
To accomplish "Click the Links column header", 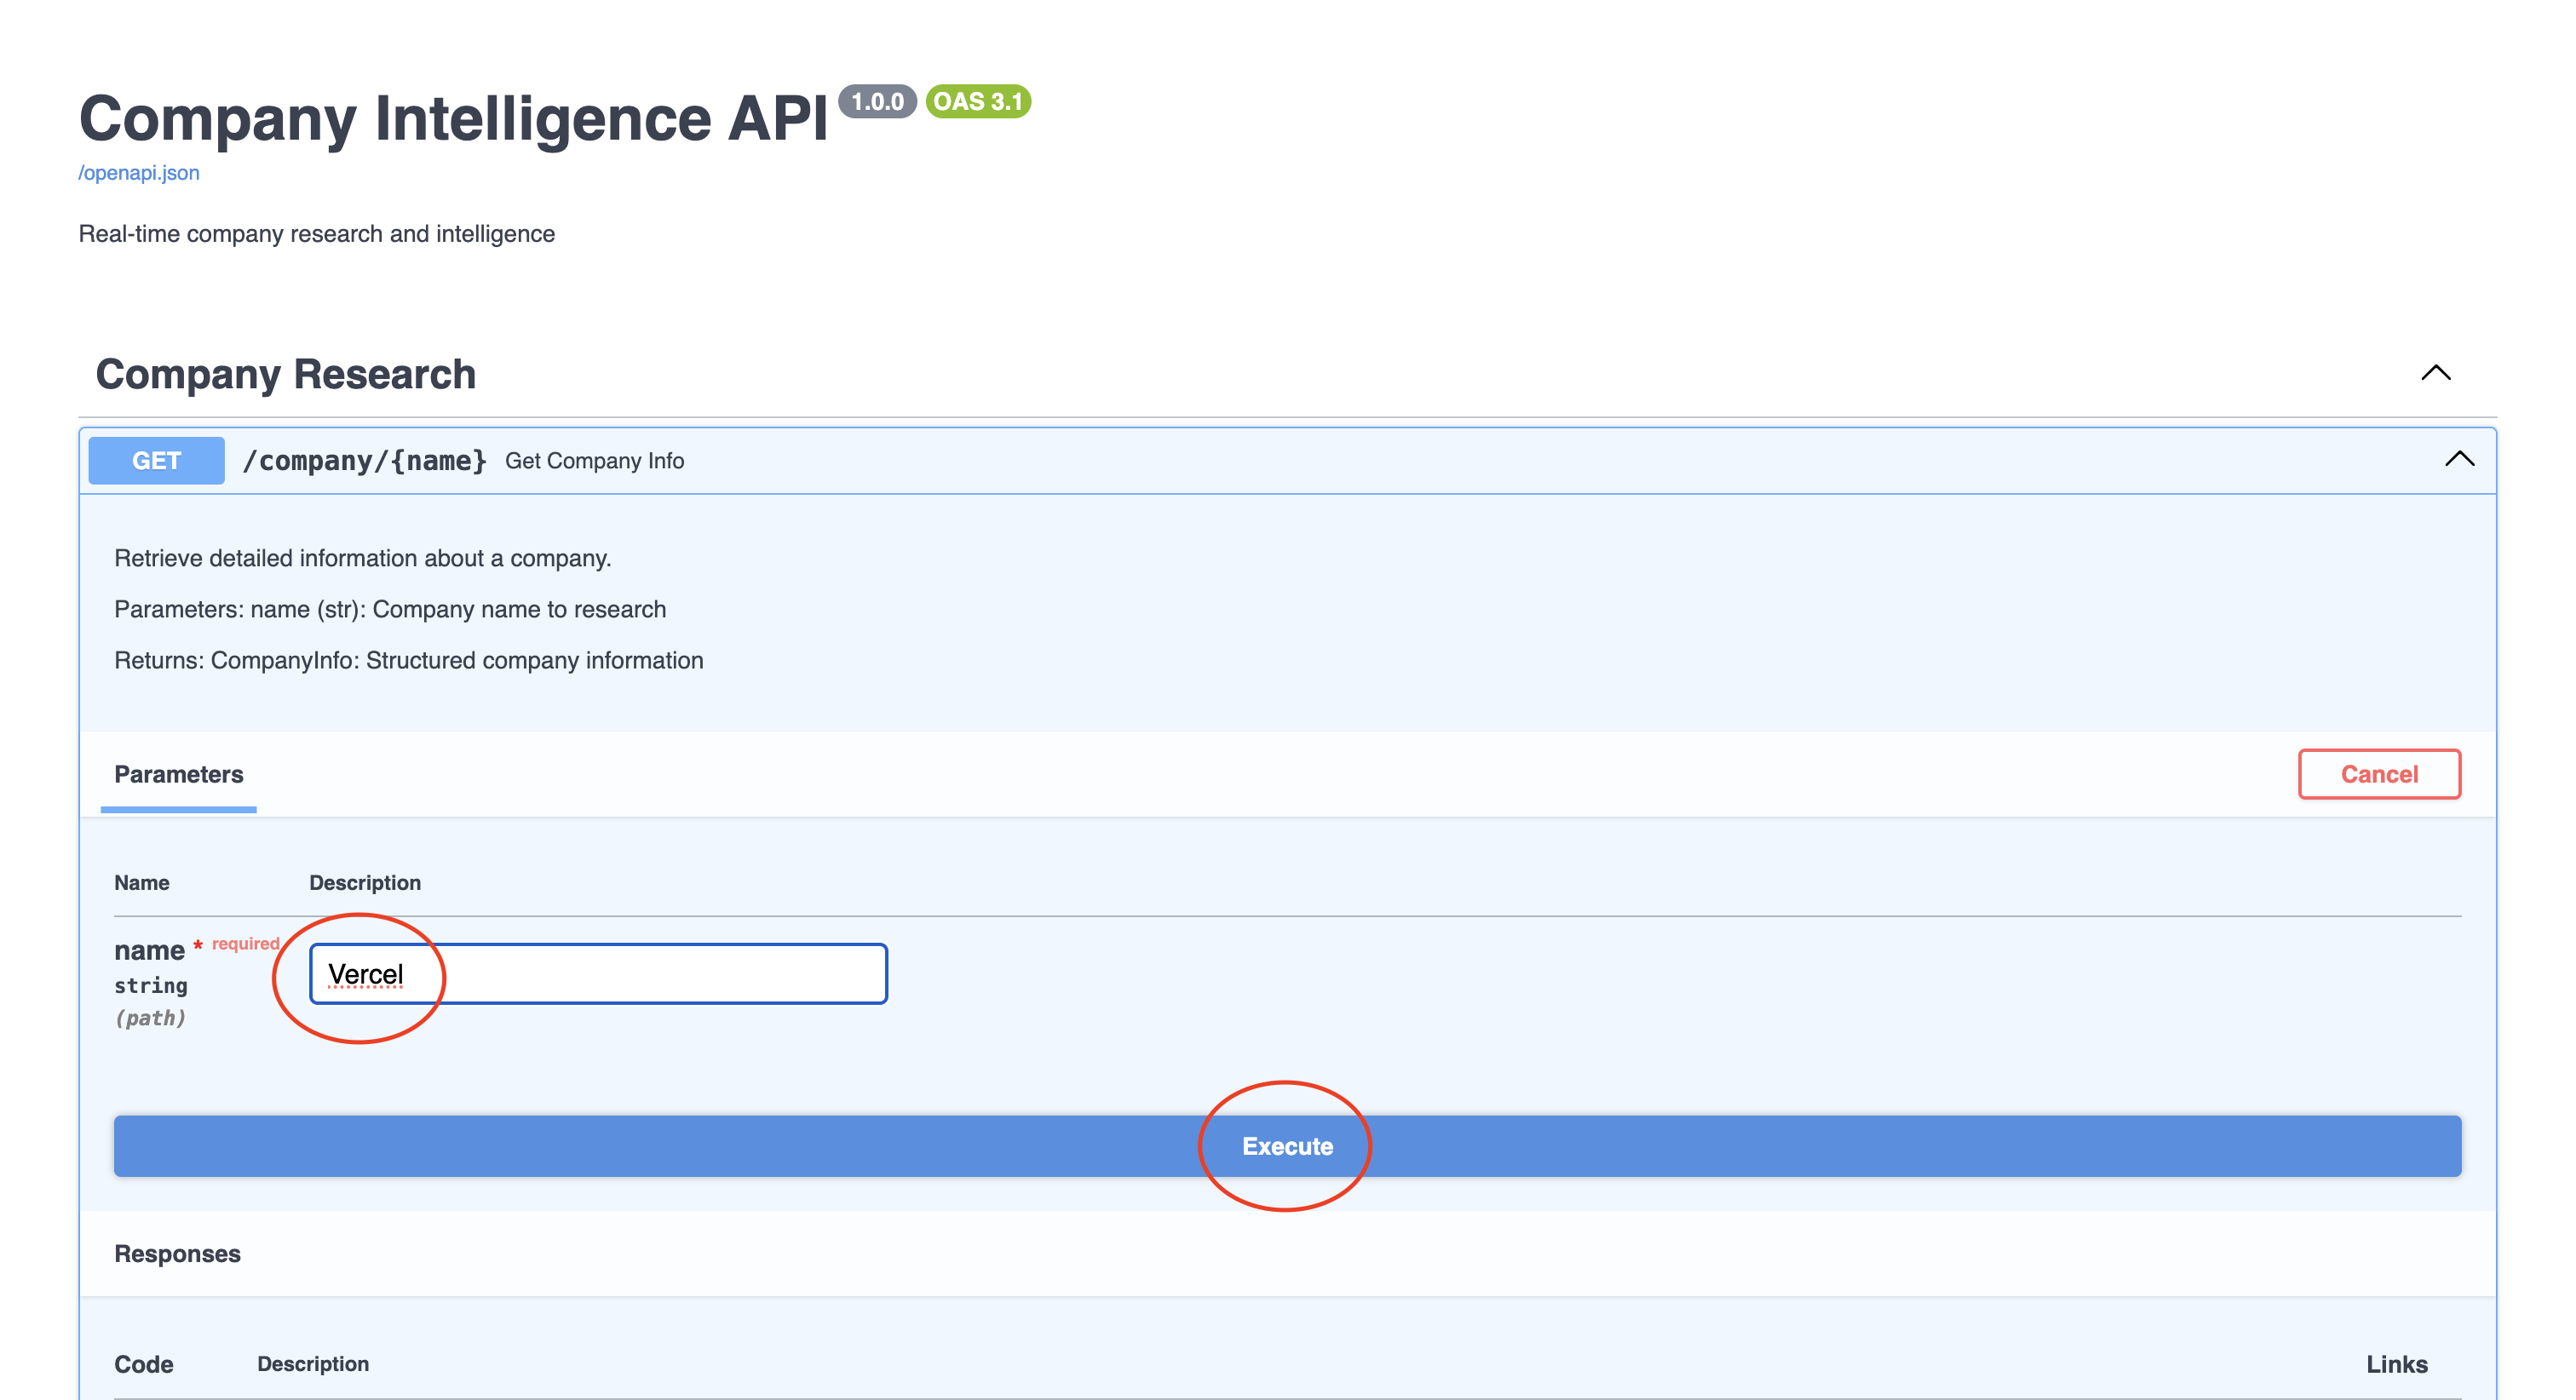I will click(x=2397, y=1364).
